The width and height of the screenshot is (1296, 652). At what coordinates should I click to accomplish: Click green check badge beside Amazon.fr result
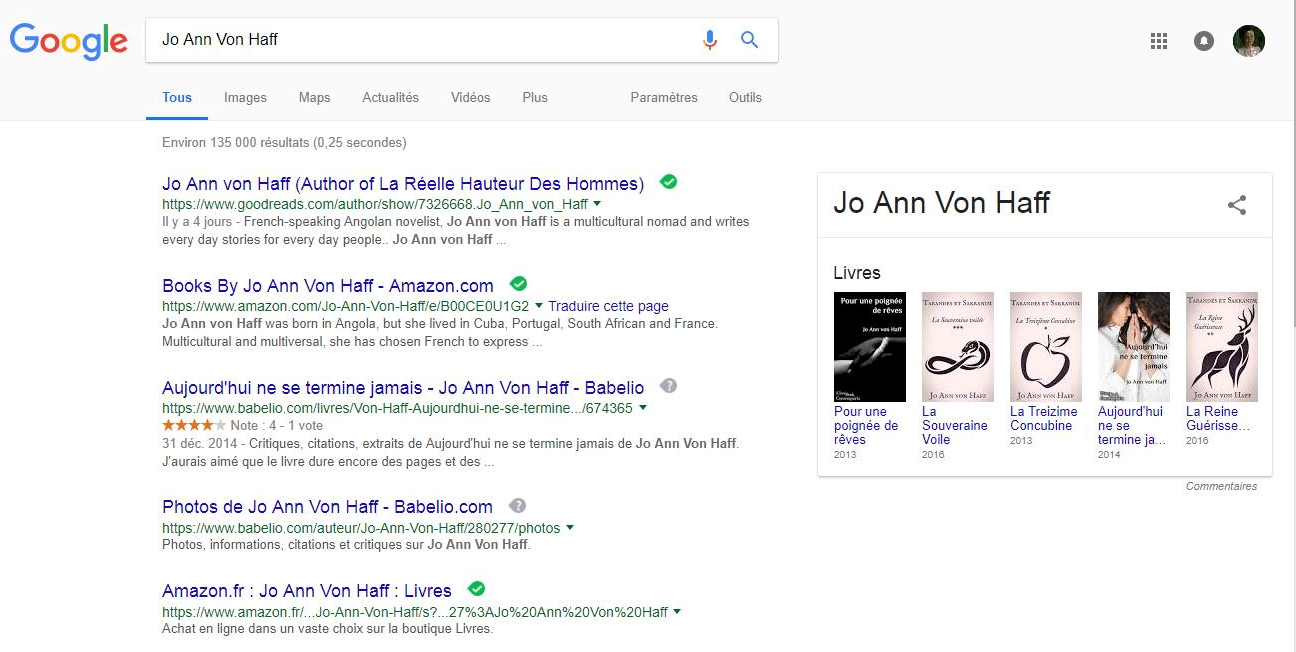pyautogui.click(x=476, y=589)
